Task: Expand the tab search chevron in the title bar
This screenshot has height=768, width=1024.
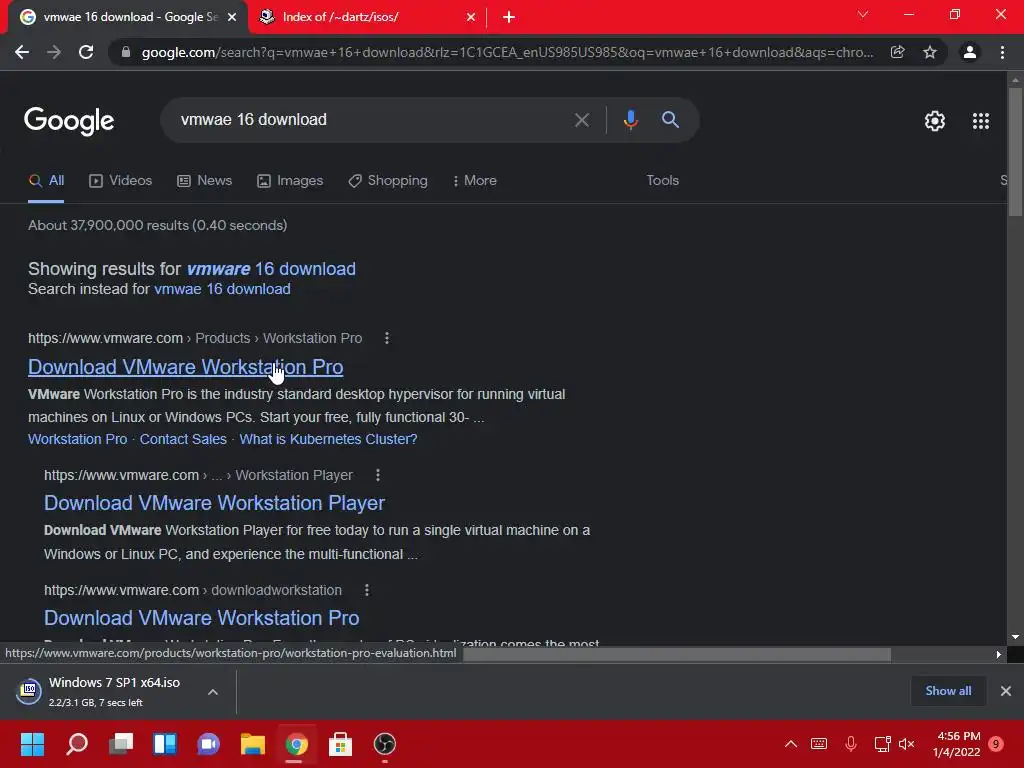Action: pos(863,14)
